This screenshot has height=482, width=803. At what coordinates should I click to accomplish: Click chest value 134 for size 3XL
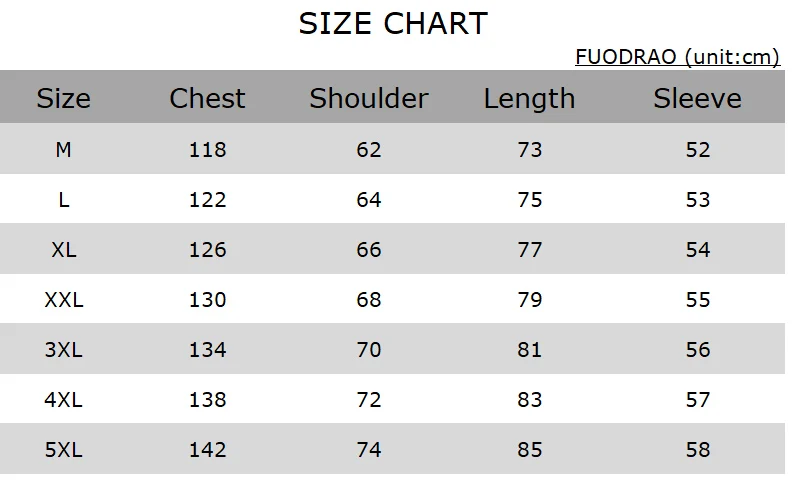click(x=207, y=349)
